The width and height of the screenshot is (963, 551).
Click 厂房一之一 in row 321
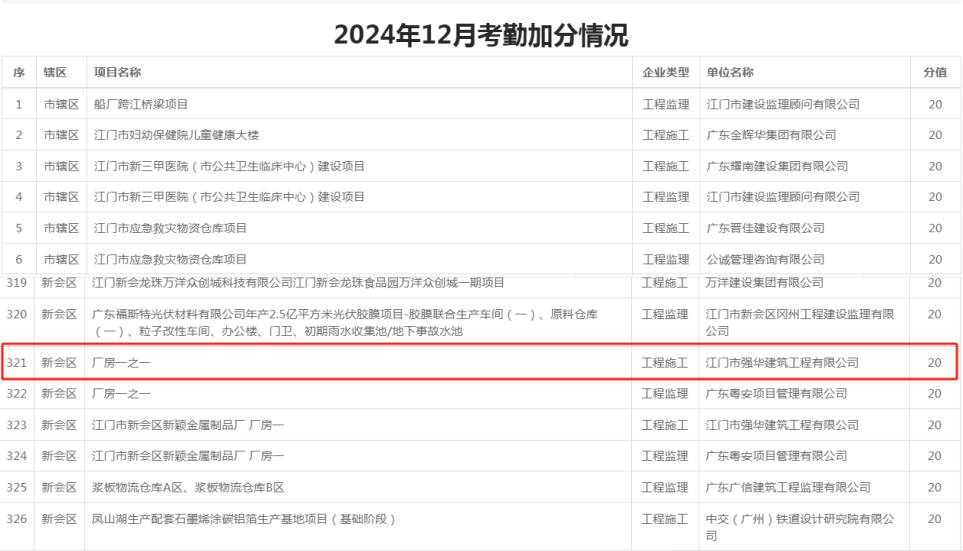coord(121,363)
